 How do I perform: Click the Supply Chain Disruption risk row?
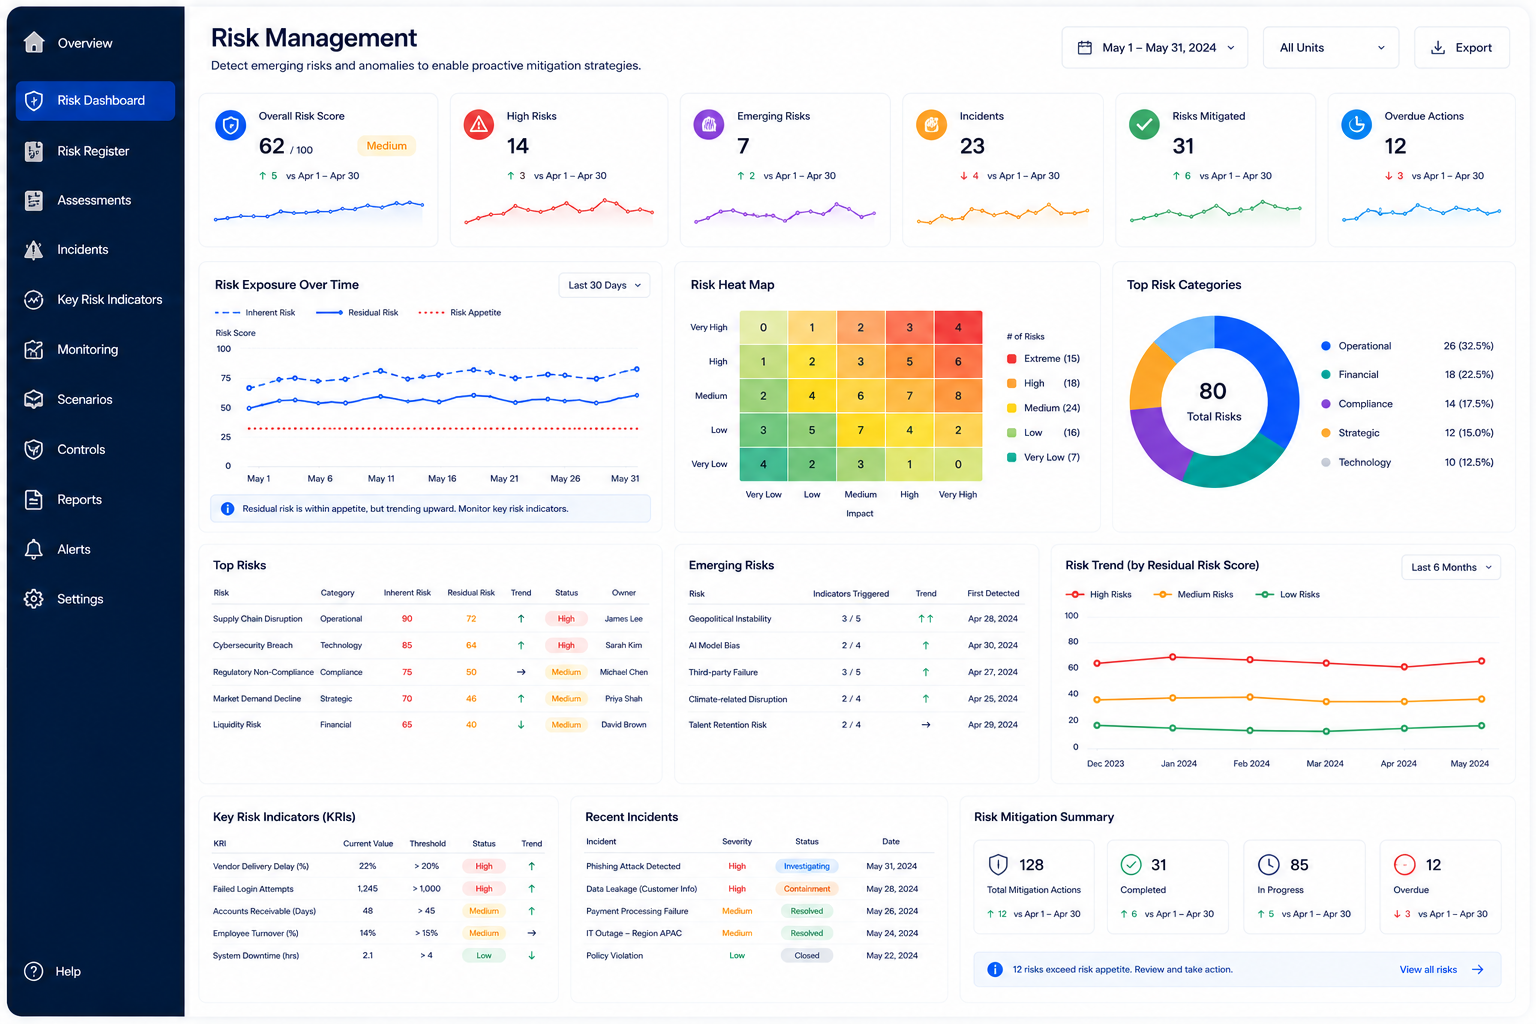coord(430,619)
